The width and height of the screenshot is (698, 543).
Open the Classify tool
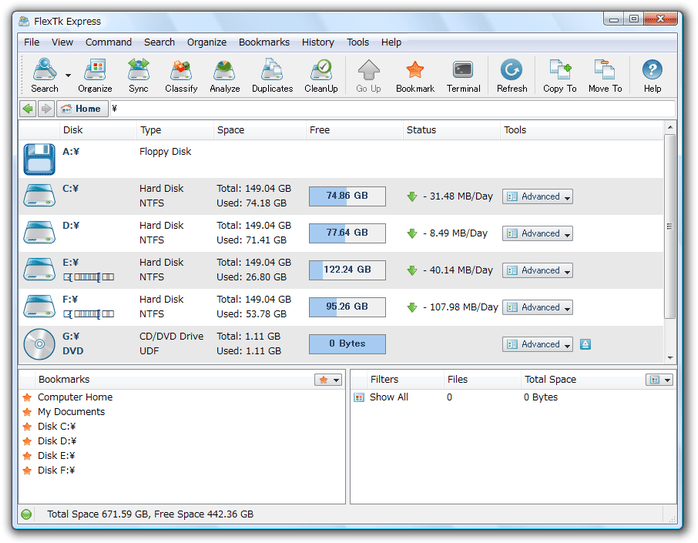pyautogui.click(x=181, y=76)
